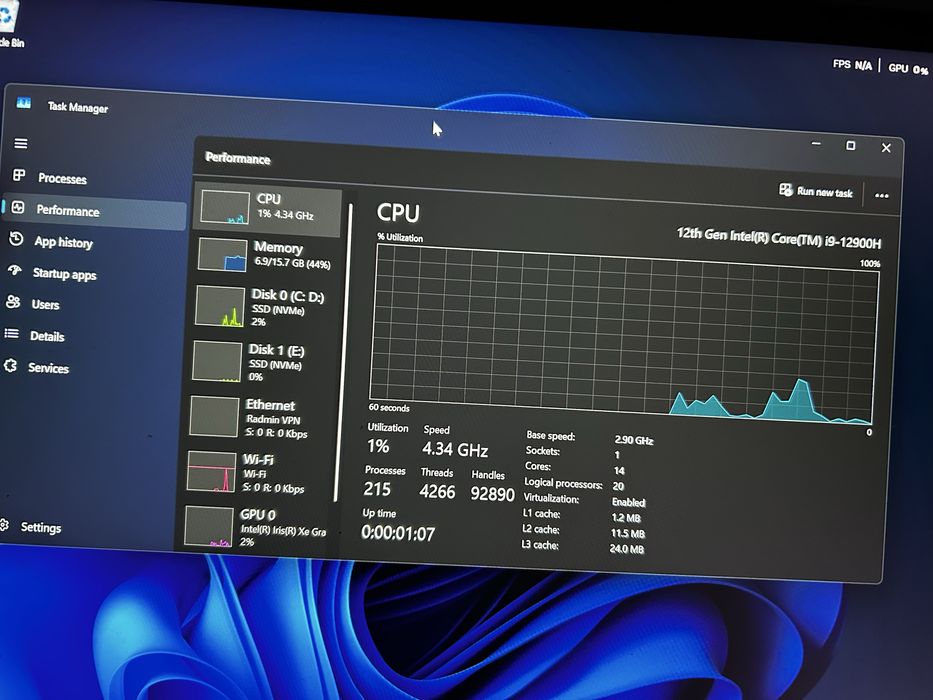Click the L3 cache 24.0 MB value
This screenshot has height=700, width=933.
[x=627, y=548]
